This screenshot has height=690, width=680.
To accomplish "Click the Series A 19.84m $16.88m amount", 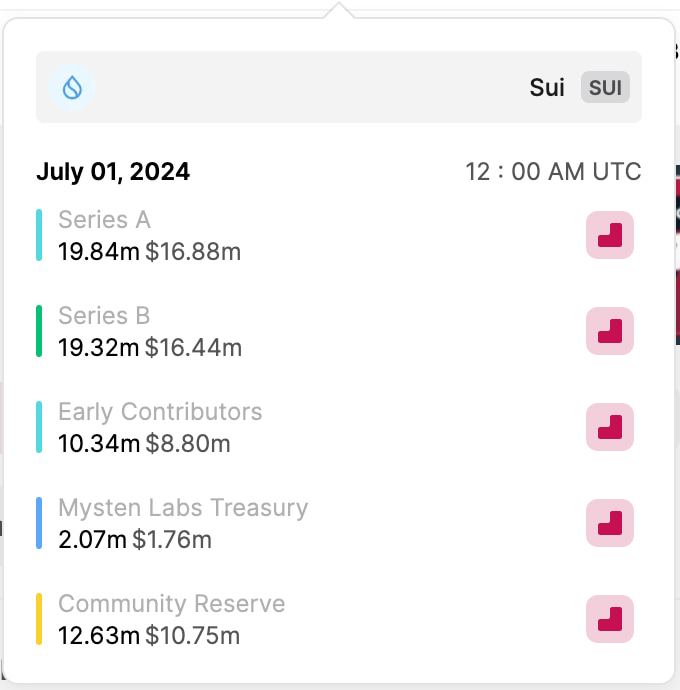I will pos(149,252).
